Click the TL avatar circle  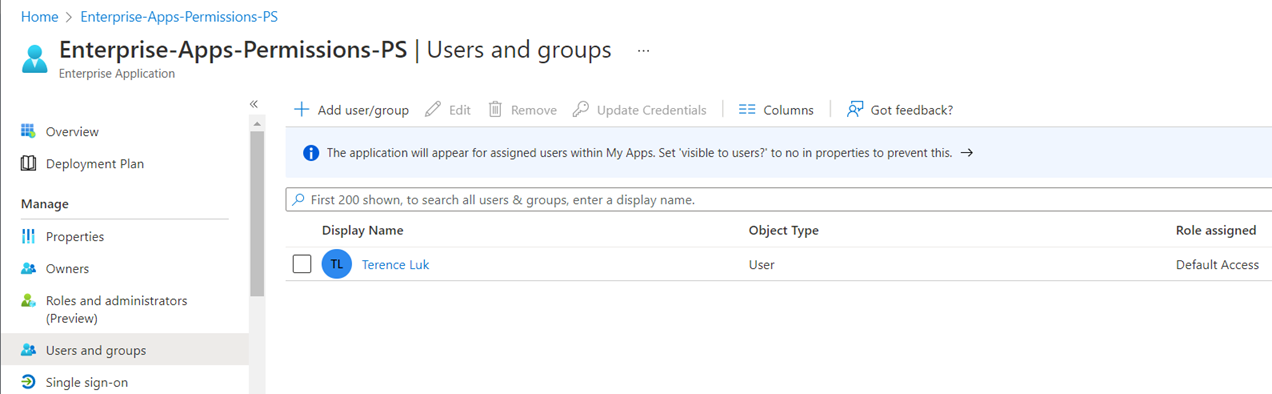coord(337,264)
